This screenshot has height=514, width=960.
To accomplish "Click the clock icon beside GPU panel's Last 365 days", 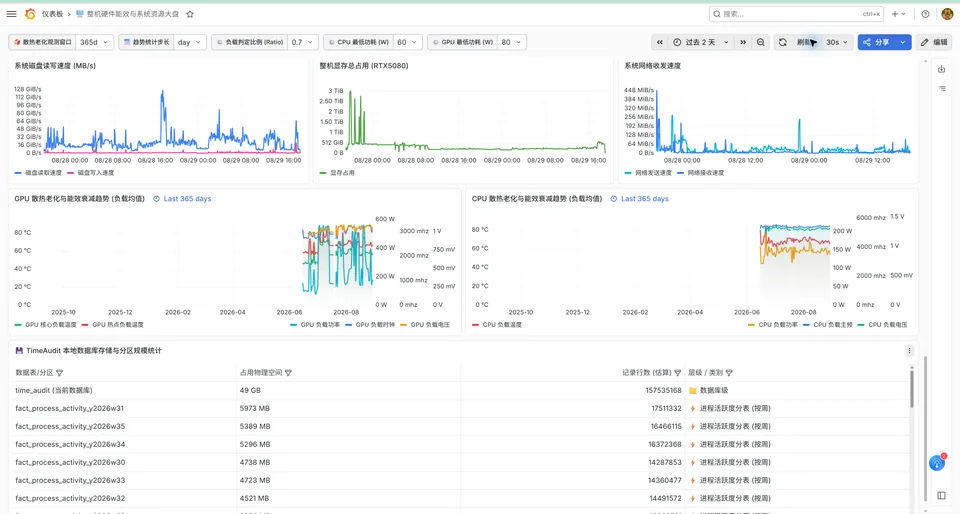I will click(x=156, y=199).
